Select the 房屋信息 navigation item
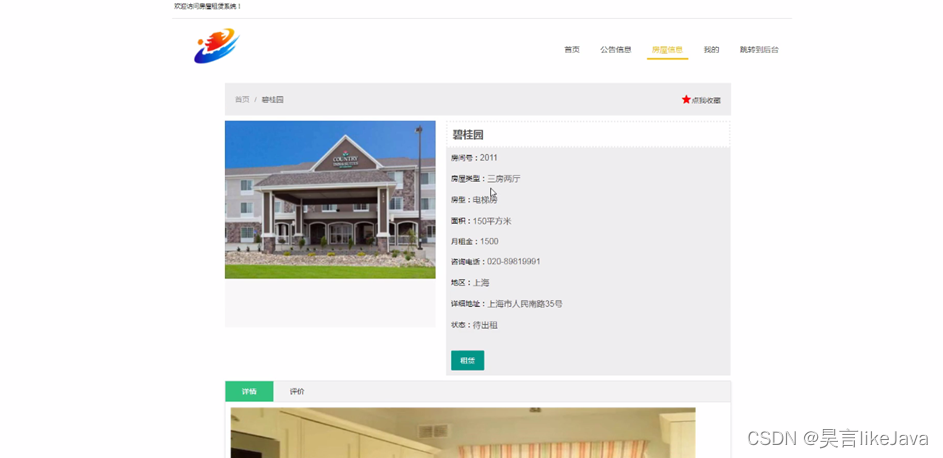The height and width of the screenshot is (458, 943). pyautogui.click(x=667, y=50)
